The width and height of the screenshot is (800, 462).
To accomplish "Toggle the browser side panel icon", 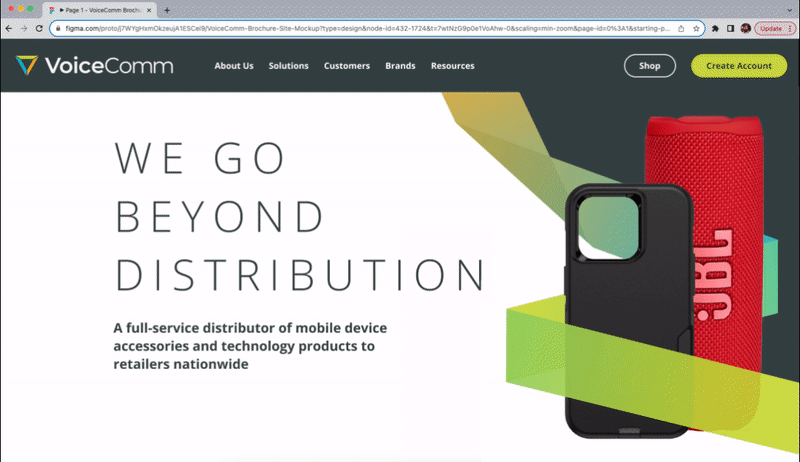I will (731, 29).
